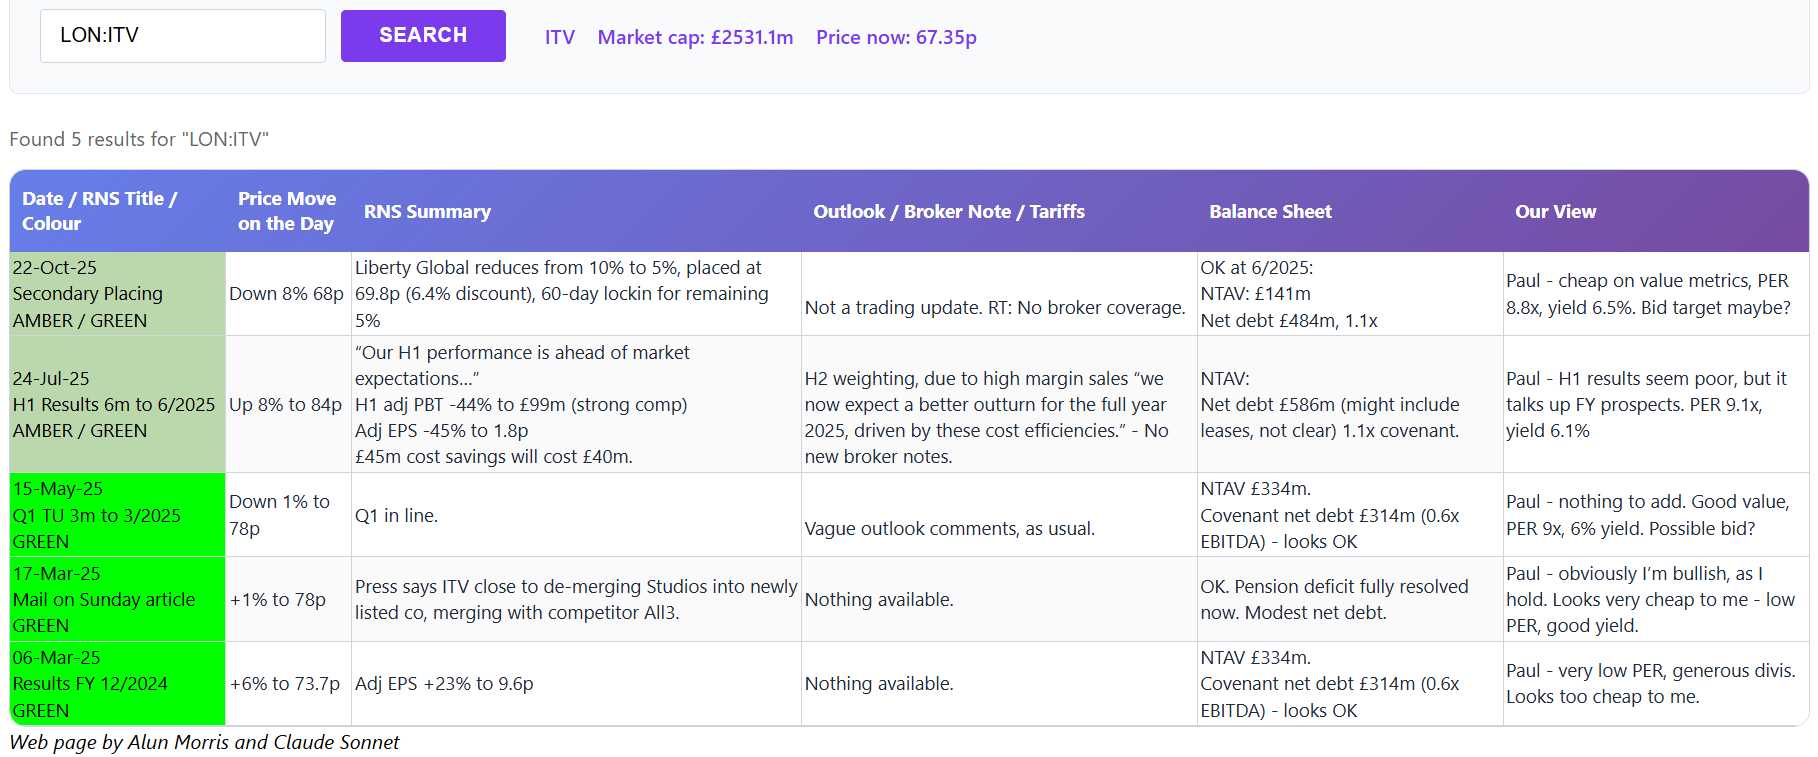Click 06-Mar-25 NTAV £334m balance cell
The height and width of the screenshot is (757, 1818).
click(1350, 684)
